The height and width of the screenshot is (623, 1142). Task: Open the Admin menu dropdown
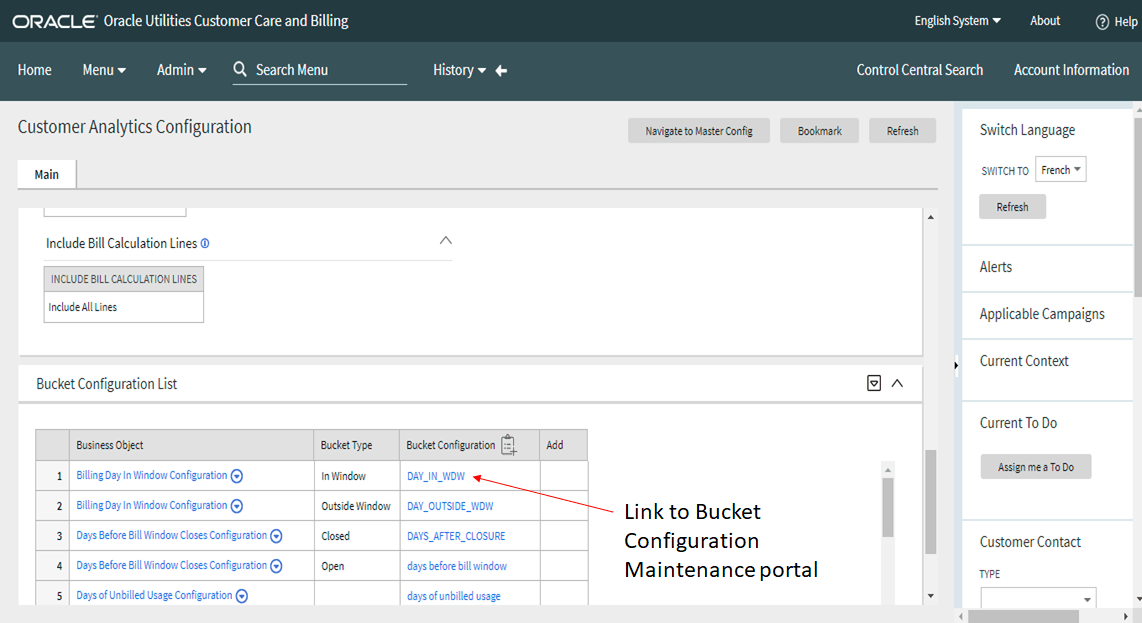[x=181, y=69]
